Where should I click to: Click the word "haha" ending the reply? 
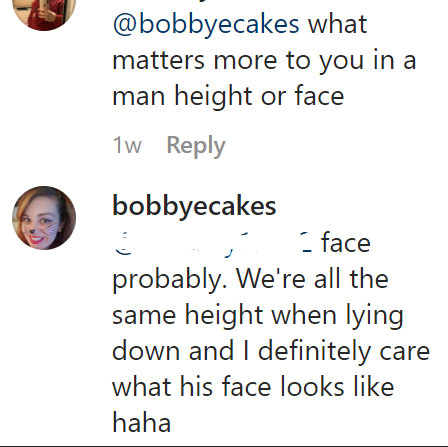142,423
